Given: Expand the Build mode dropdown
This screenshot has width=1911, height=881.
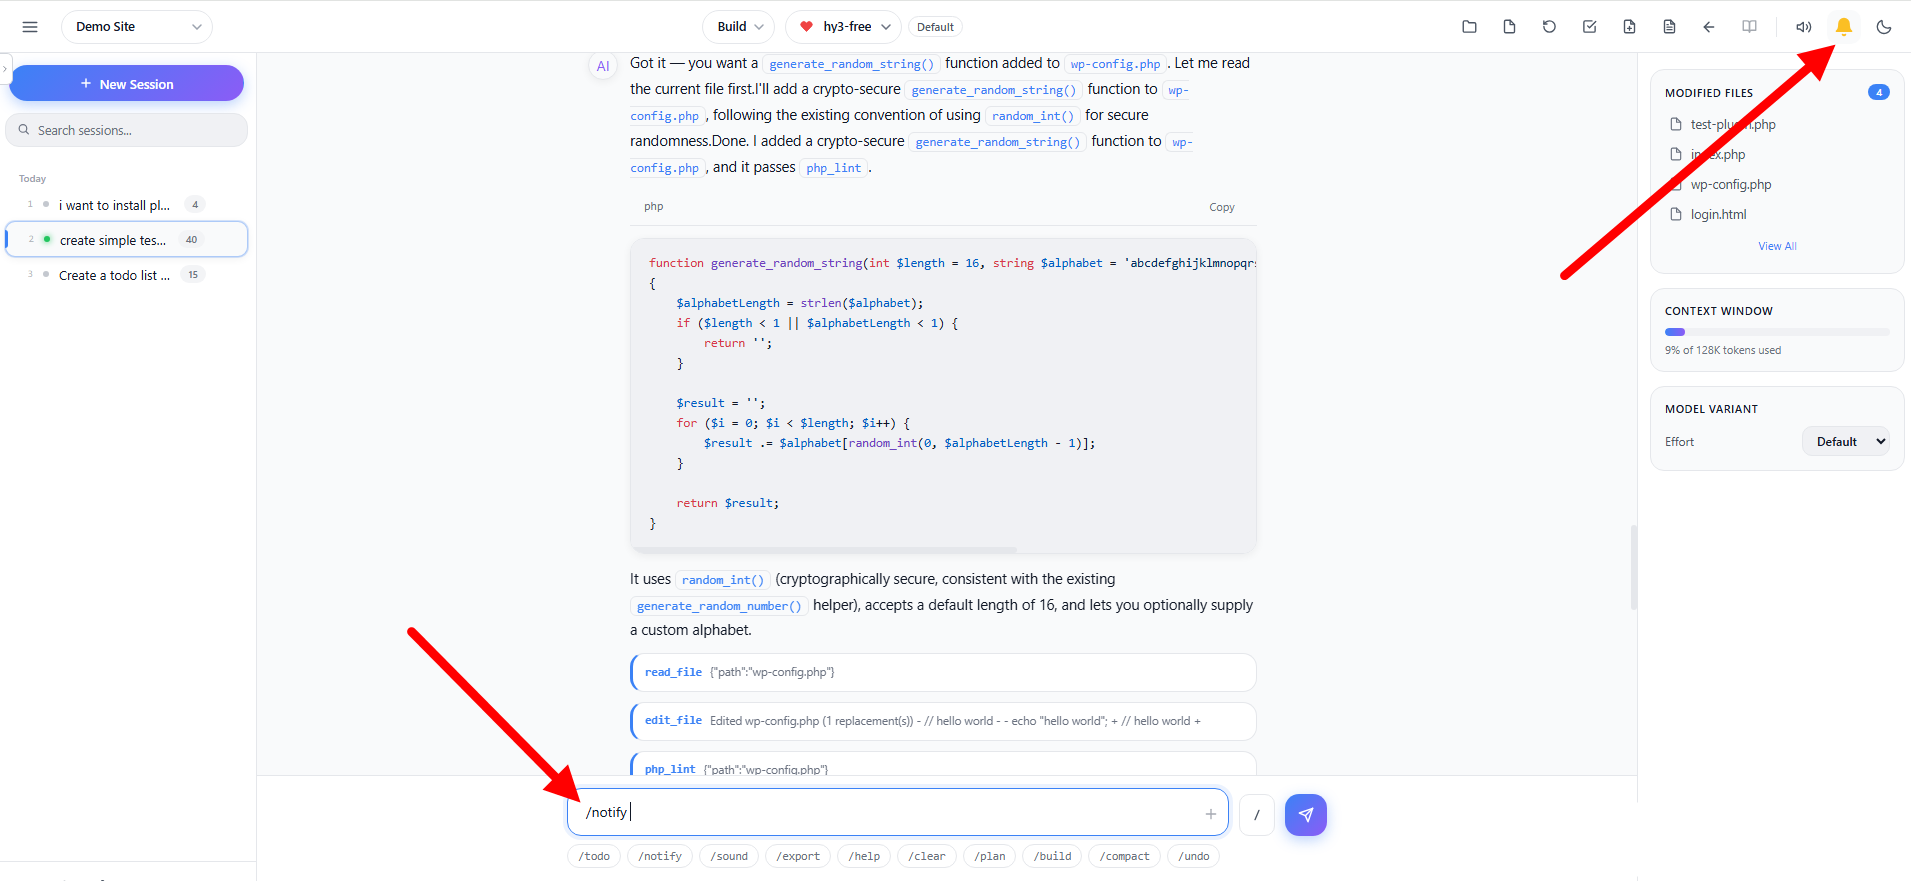Looking at the screenshot, I should pyautogui.click(x=739, y=27).
